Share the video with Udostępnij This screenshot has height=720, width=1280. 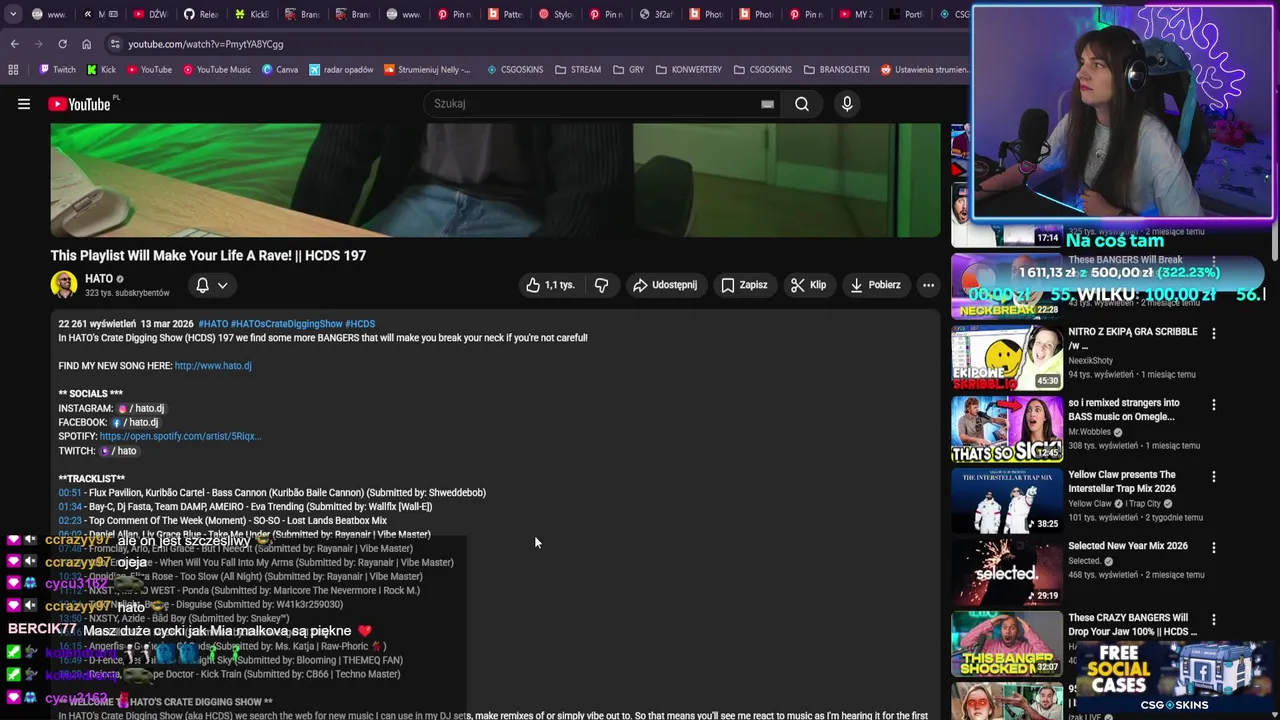point(664,285)
